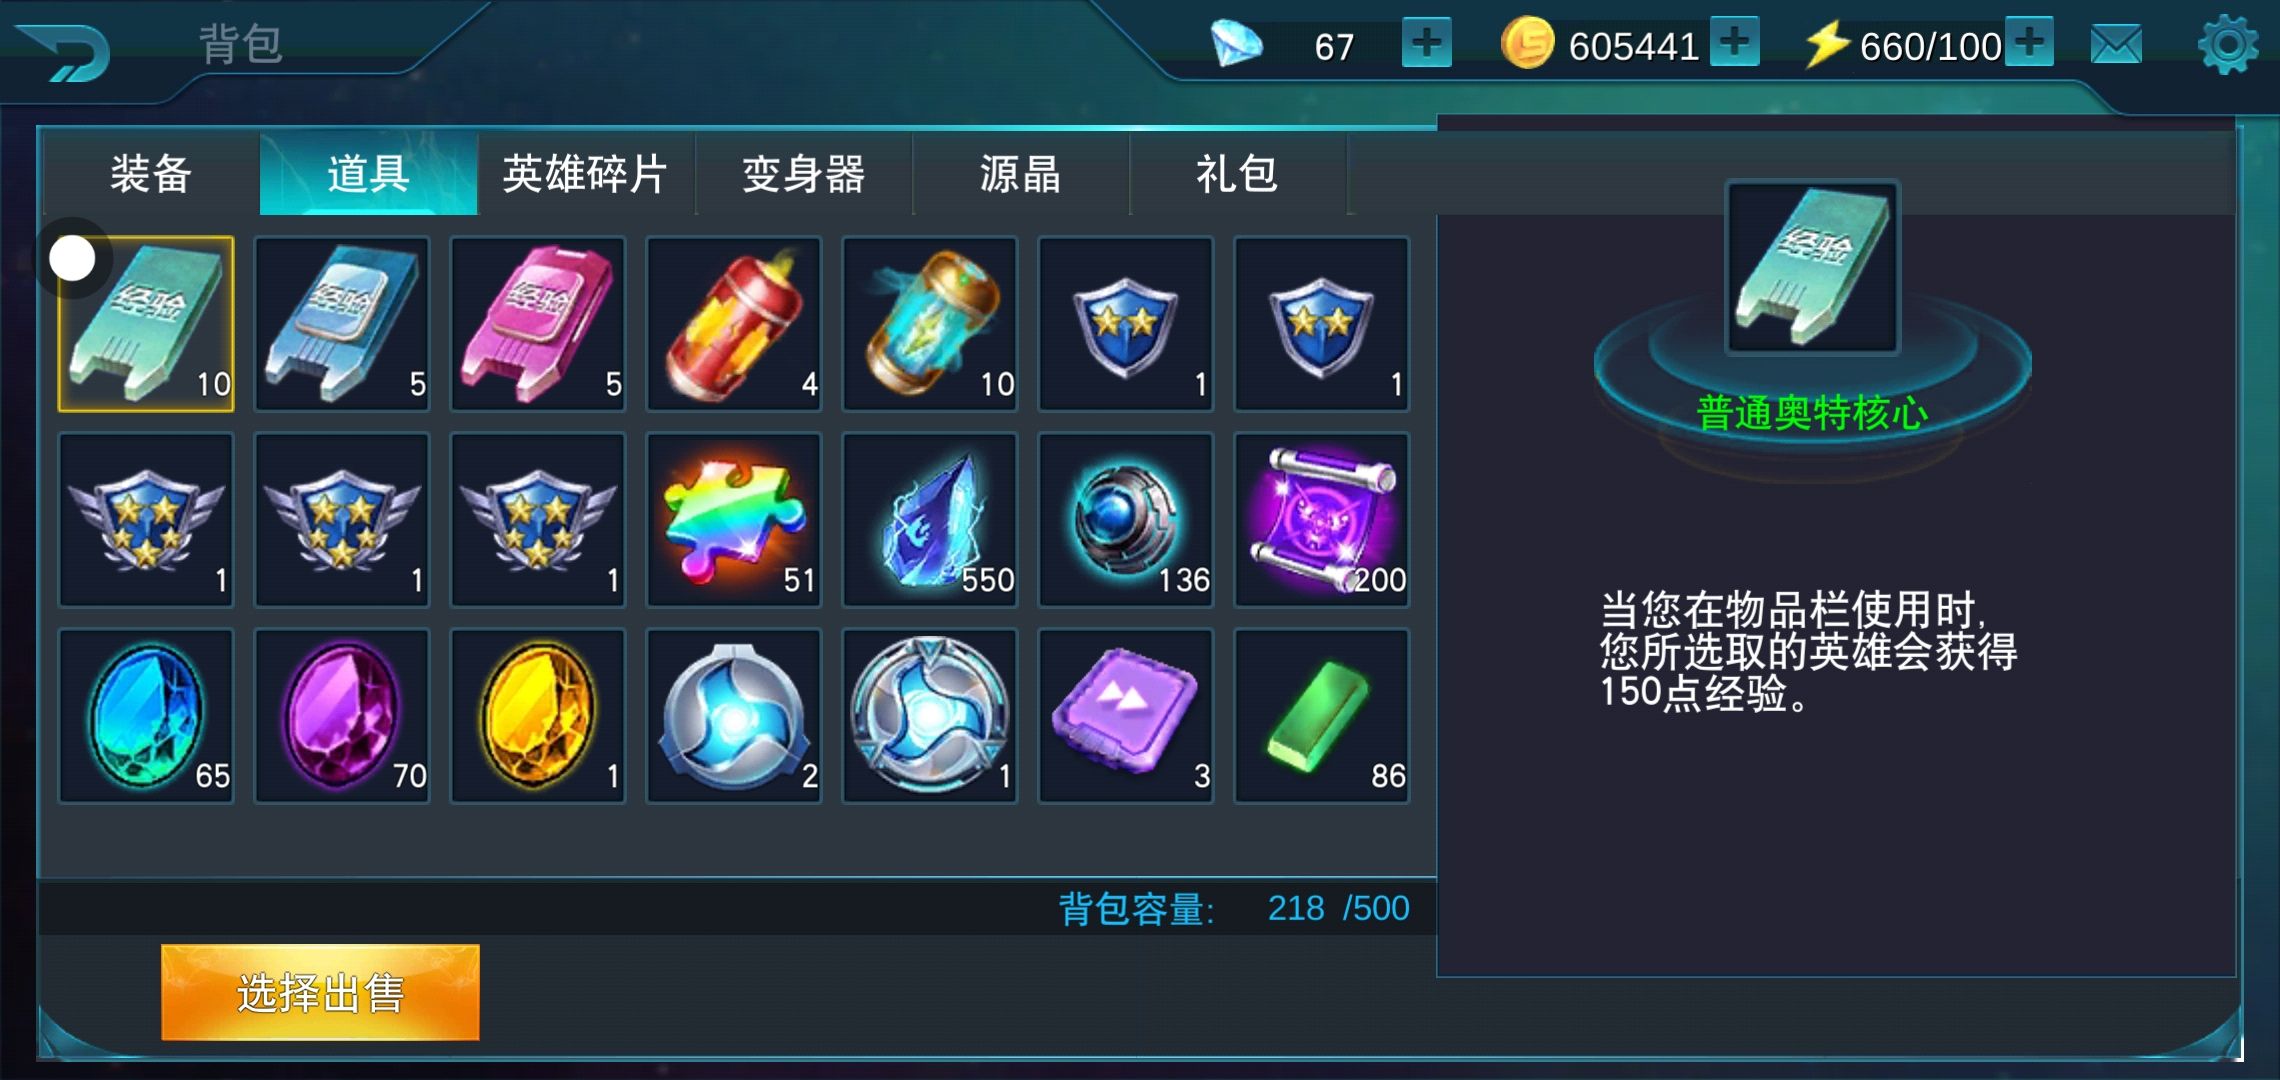Select the red energy canister item
The width and height of the screenshot is (2280, 1080).
pos(734,324)
